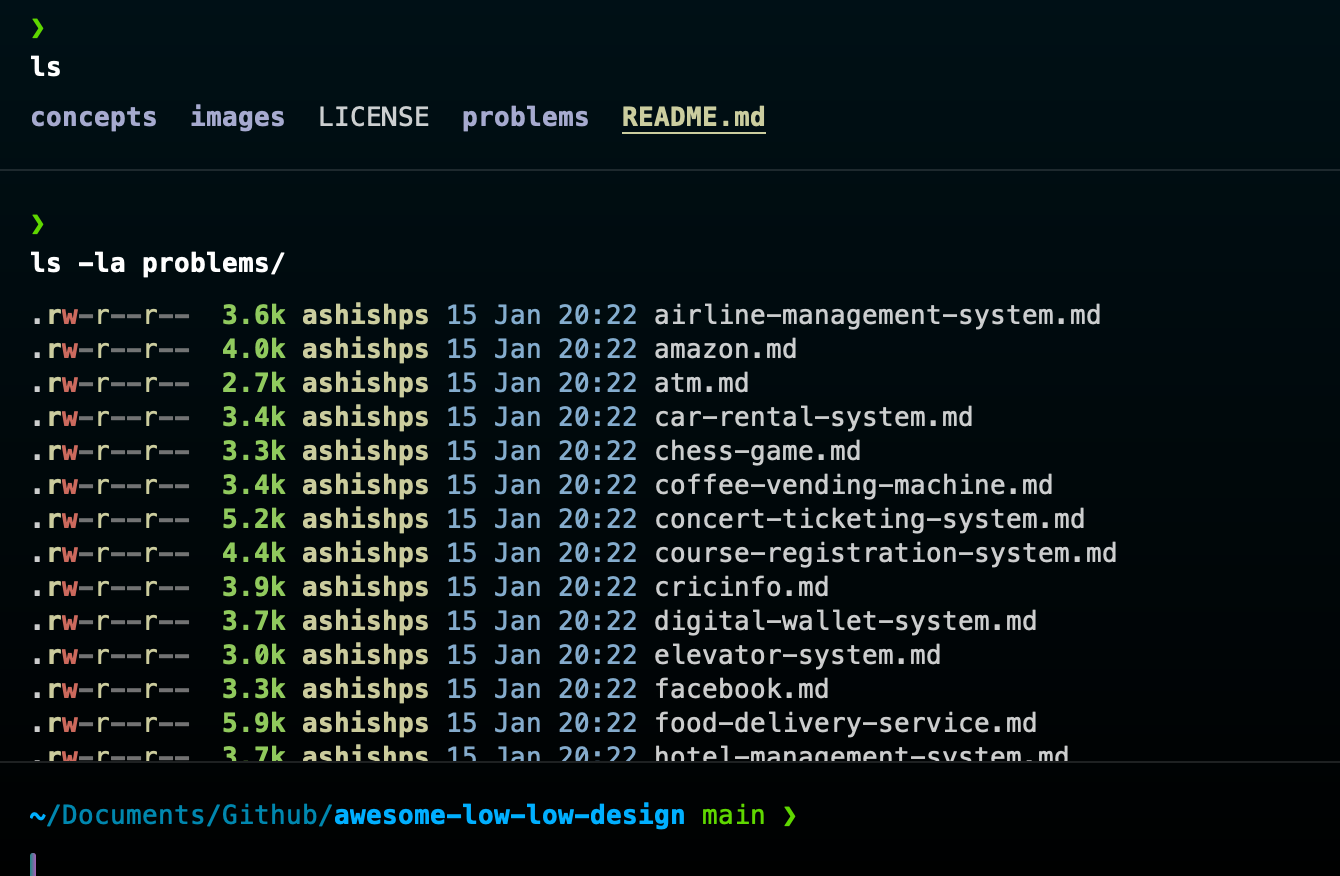This screenshot has height=876, width=1340.
Task: Click the ls -la problems/ command text
Action: [157, 264]
